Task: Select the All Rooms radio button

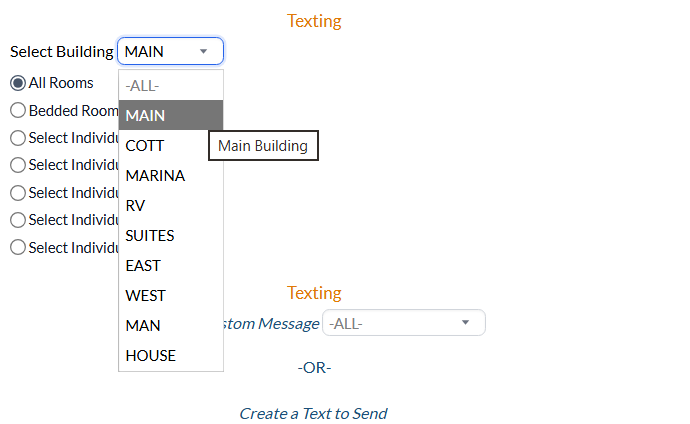Action: (x=18, y=83)
